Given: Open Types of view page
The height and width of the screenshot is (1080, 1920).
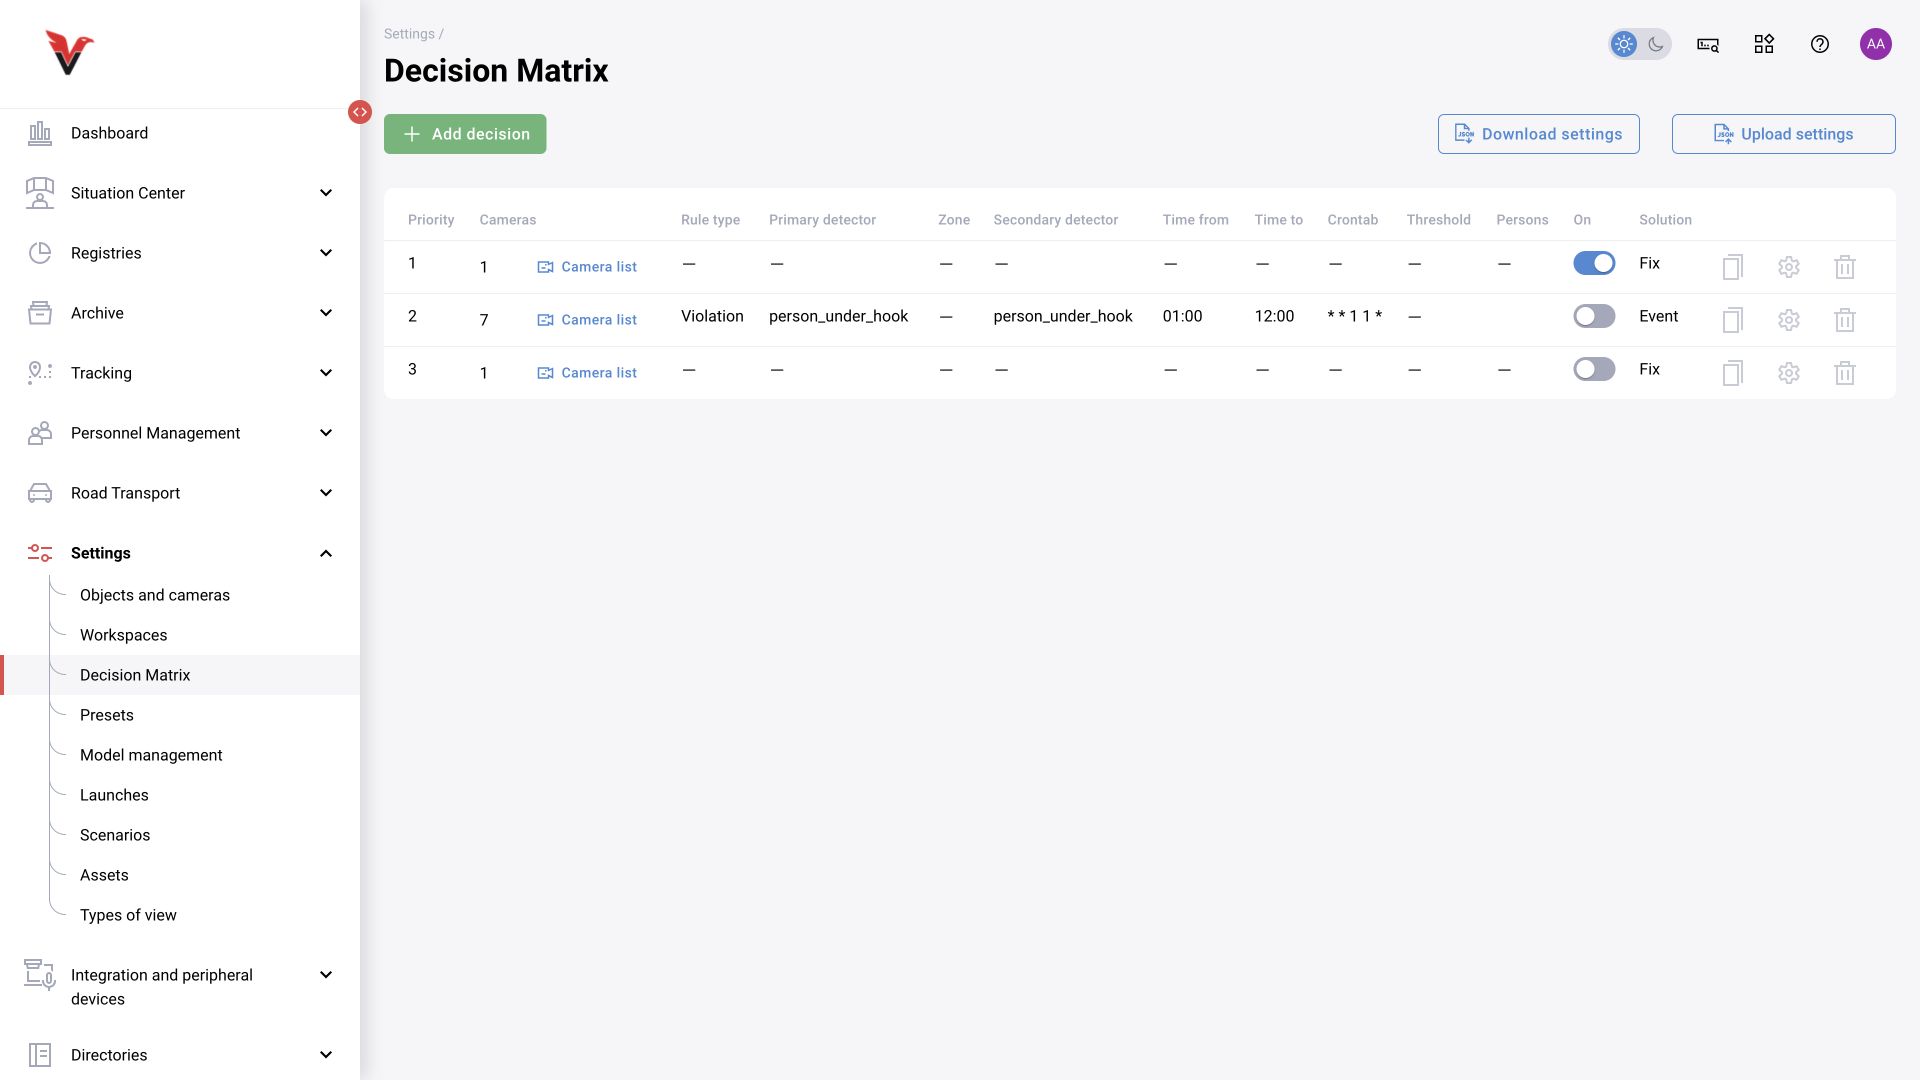Looking at the screenshot, I should pos(128,915).
